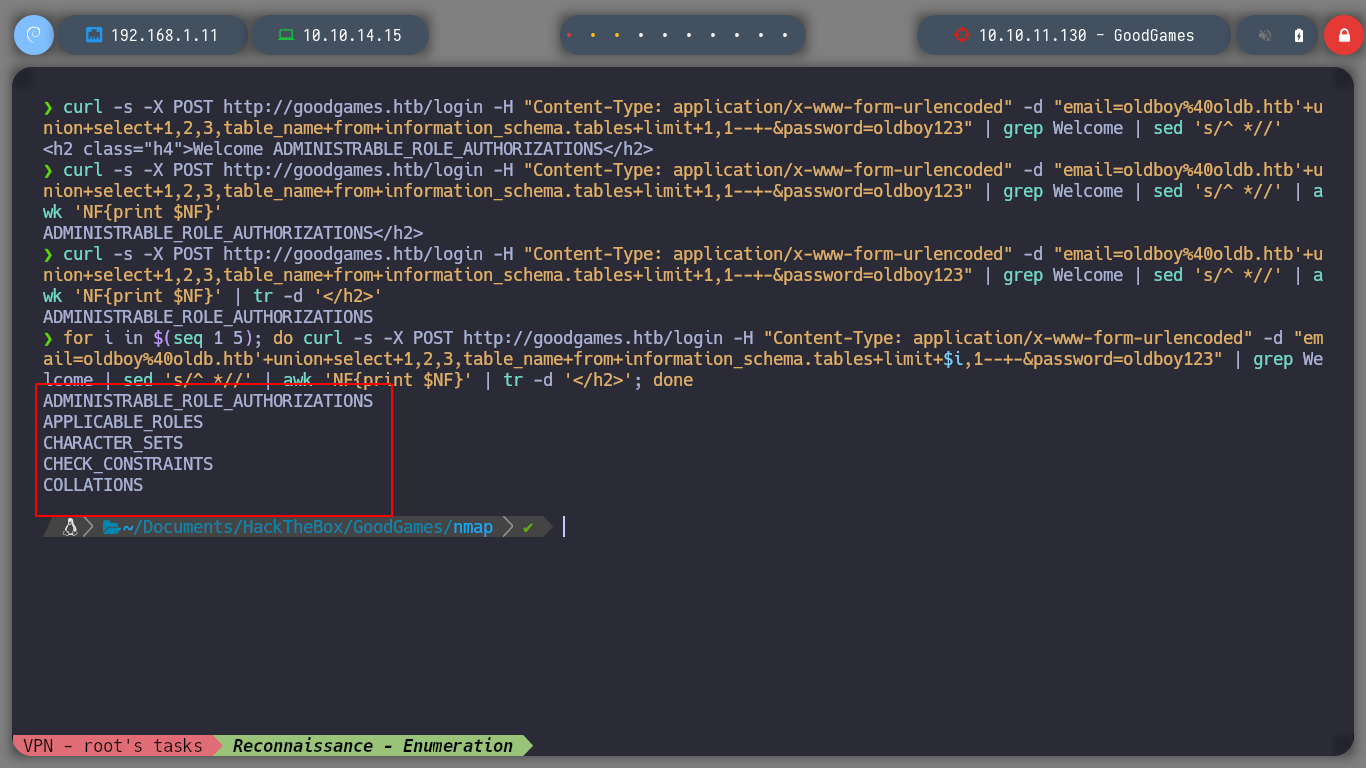The width and height of the screenshot is (1366, 768).
Task: Click the ethernet icon beside 192.168.1.11
Action: pyautogui.click(x=95, y=35)
